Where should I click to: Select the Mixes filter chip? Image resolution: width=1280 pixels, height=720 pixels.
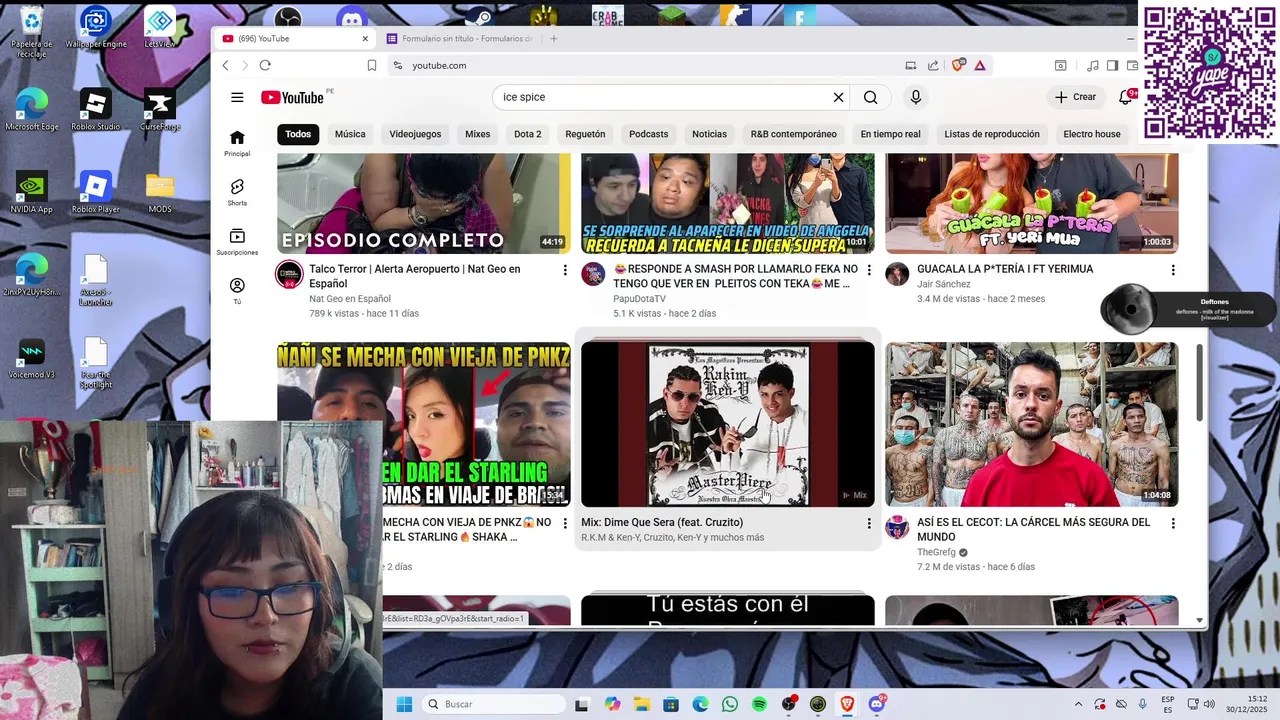pos(478,134)
